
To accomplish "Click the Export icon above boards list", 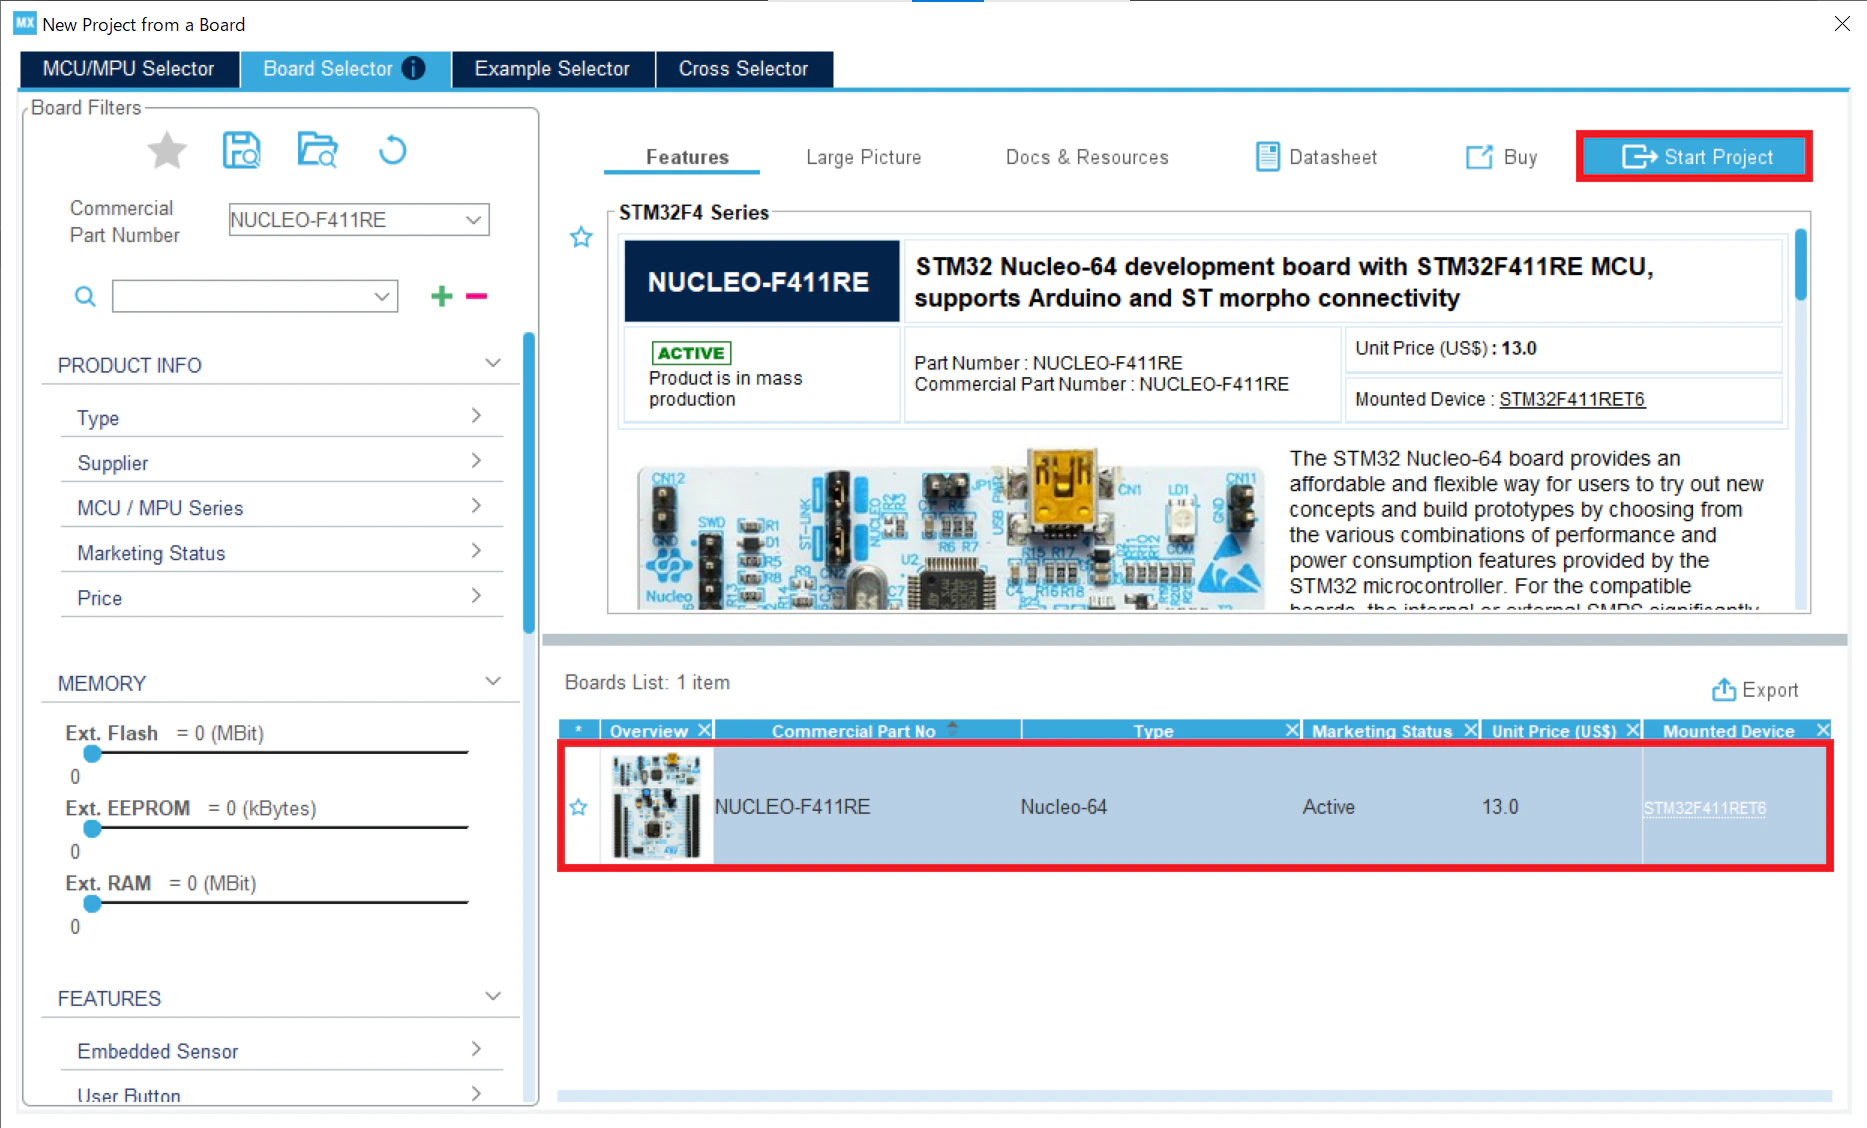I will click(1723, 689).
